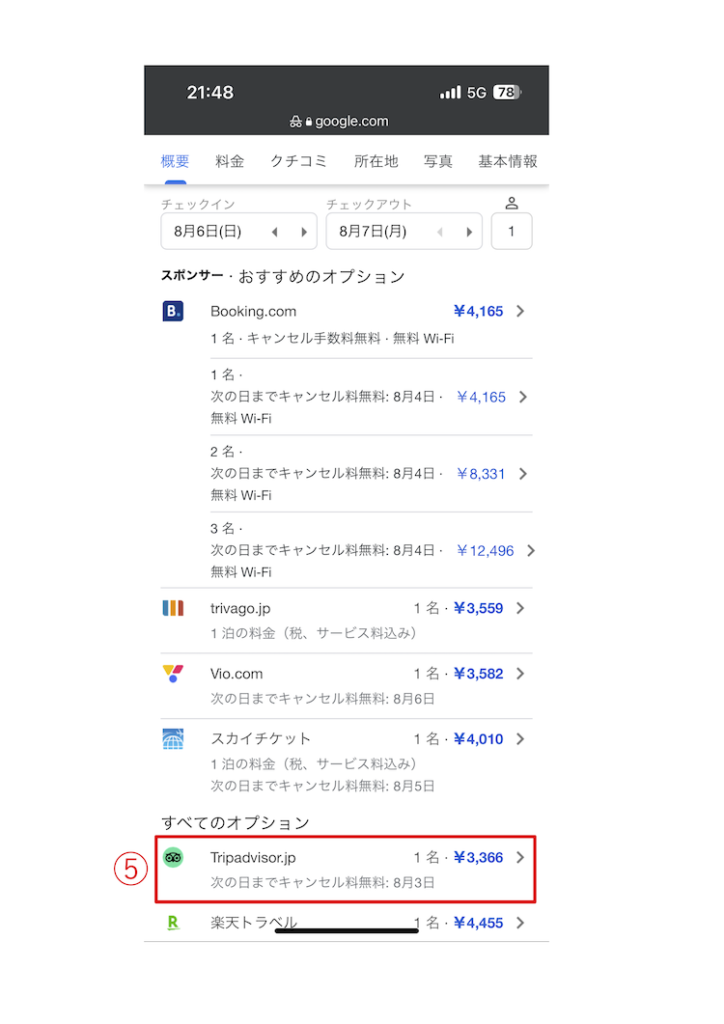Image resolution: width=724 pixels, height=1024 pixels.
Task: Open the 1 名 option chevron at ¥4,165
Action: coord(523,397)
